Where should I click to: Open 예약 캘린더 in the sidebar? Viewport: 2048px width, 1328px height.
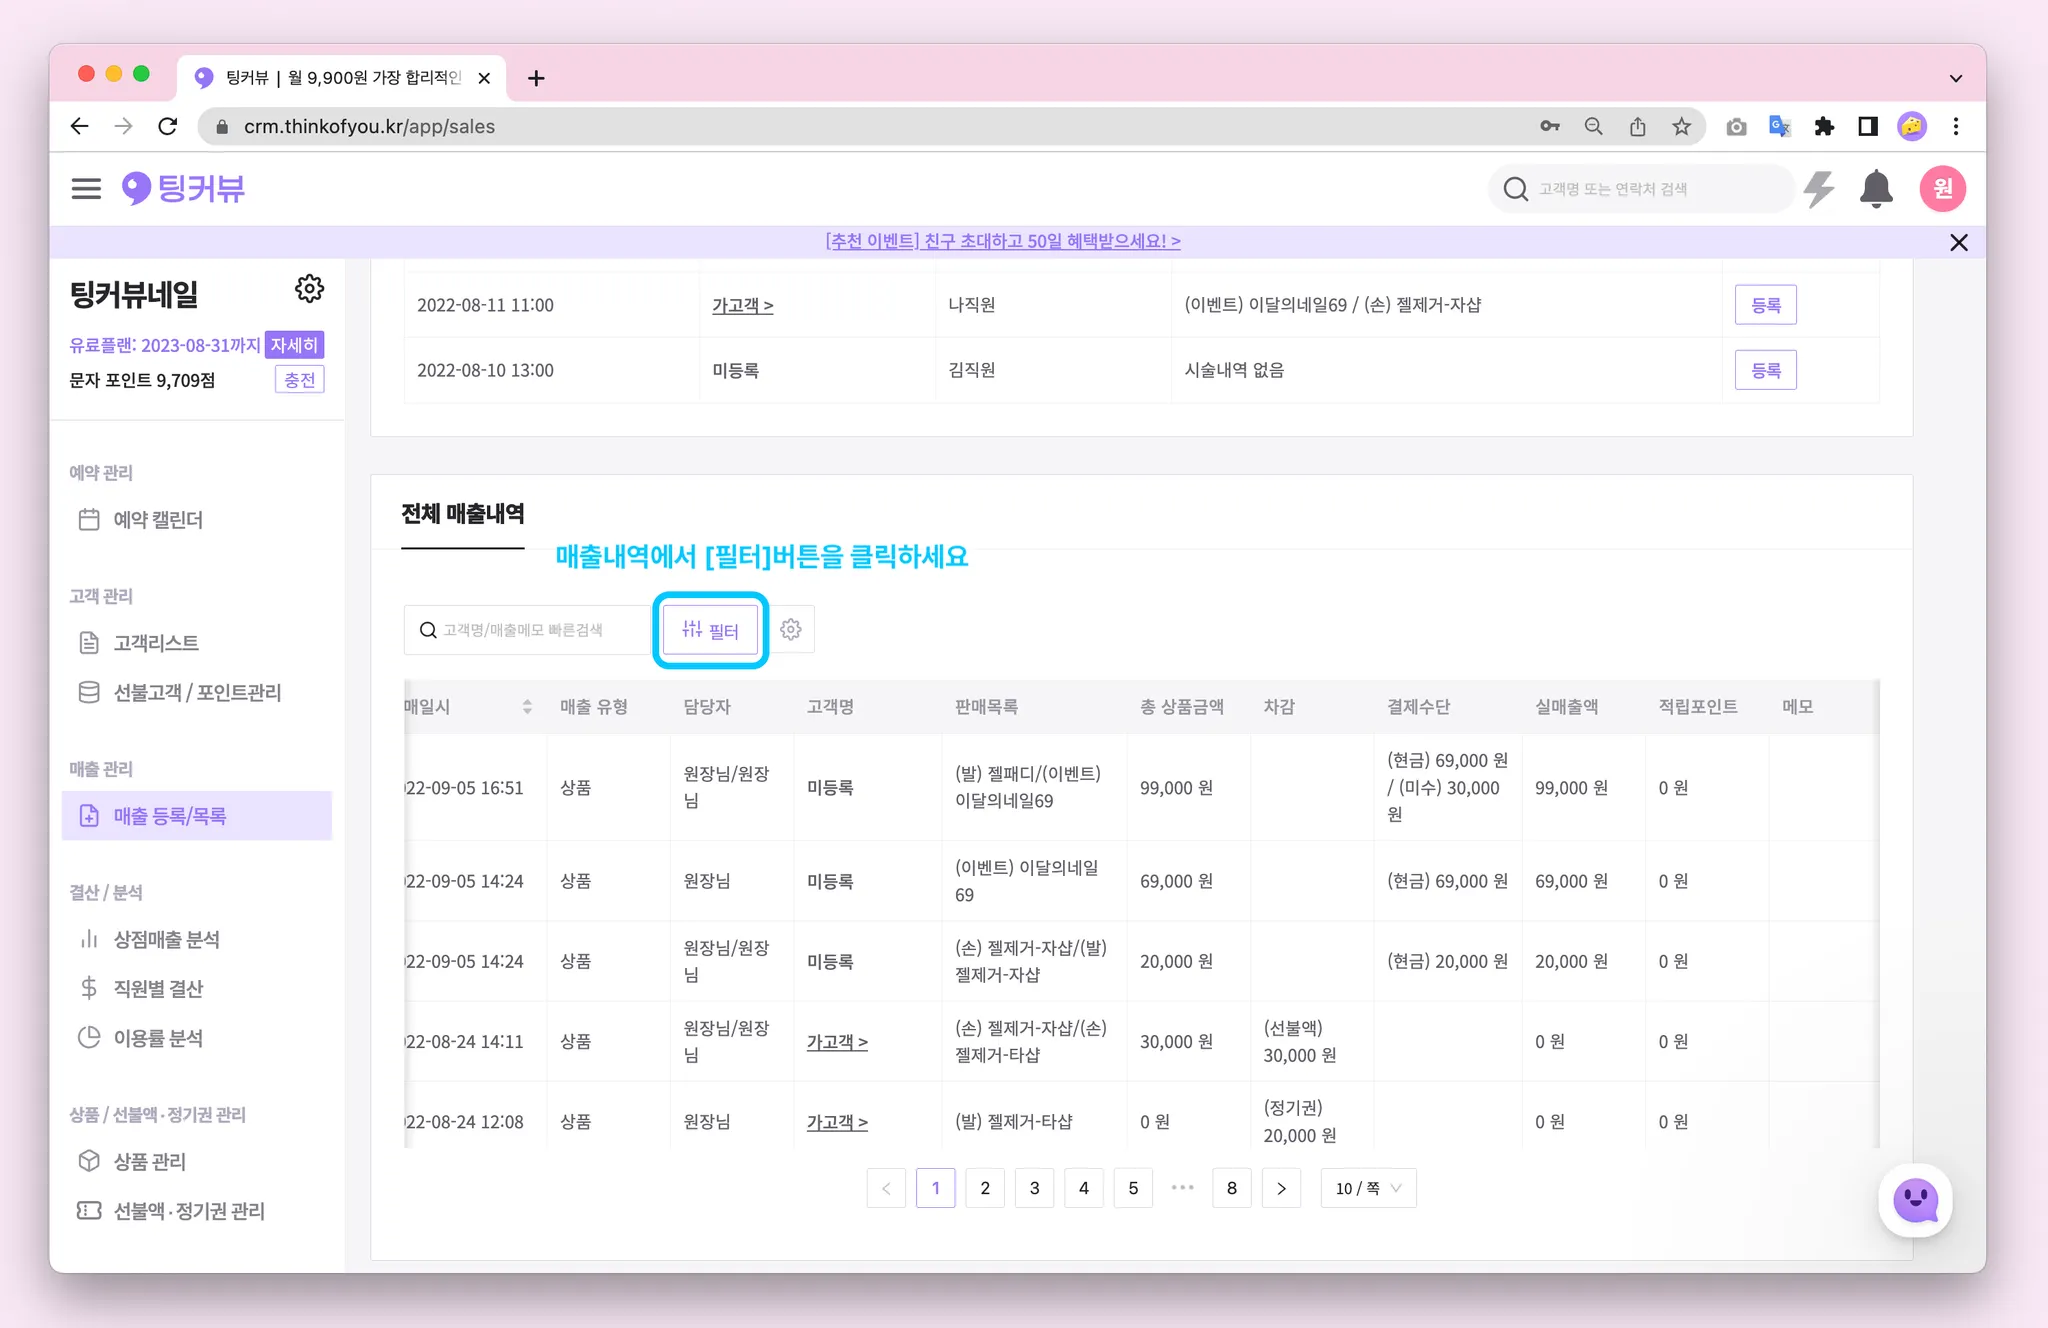pyautogui.click(x=157, y=520)
